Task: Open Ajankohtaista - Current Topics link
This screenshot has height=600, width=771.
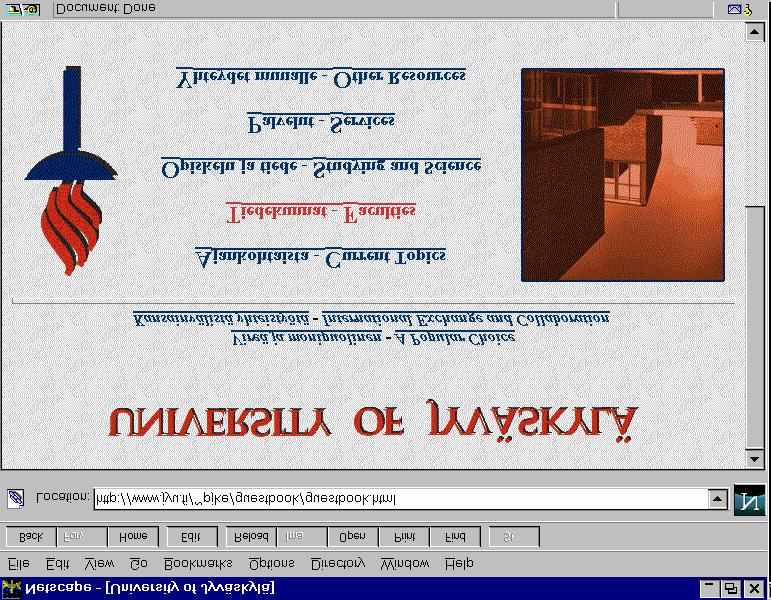Action: point(321,258)
